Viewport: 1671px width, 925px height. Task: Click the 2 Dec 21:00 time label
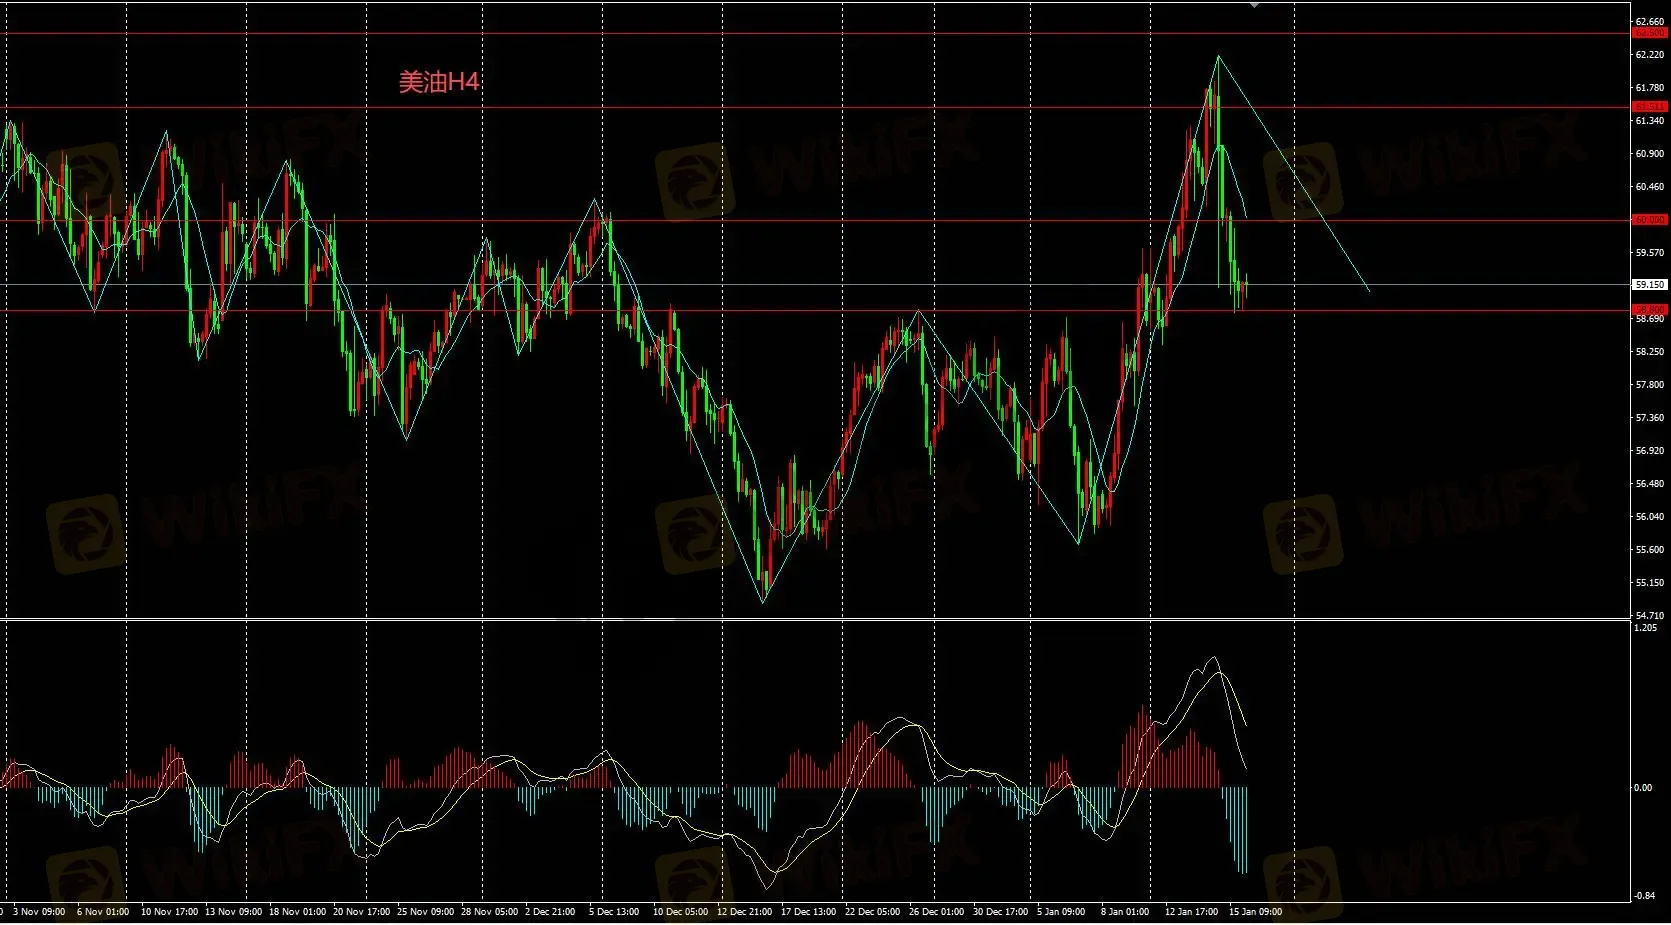(550, 912)
